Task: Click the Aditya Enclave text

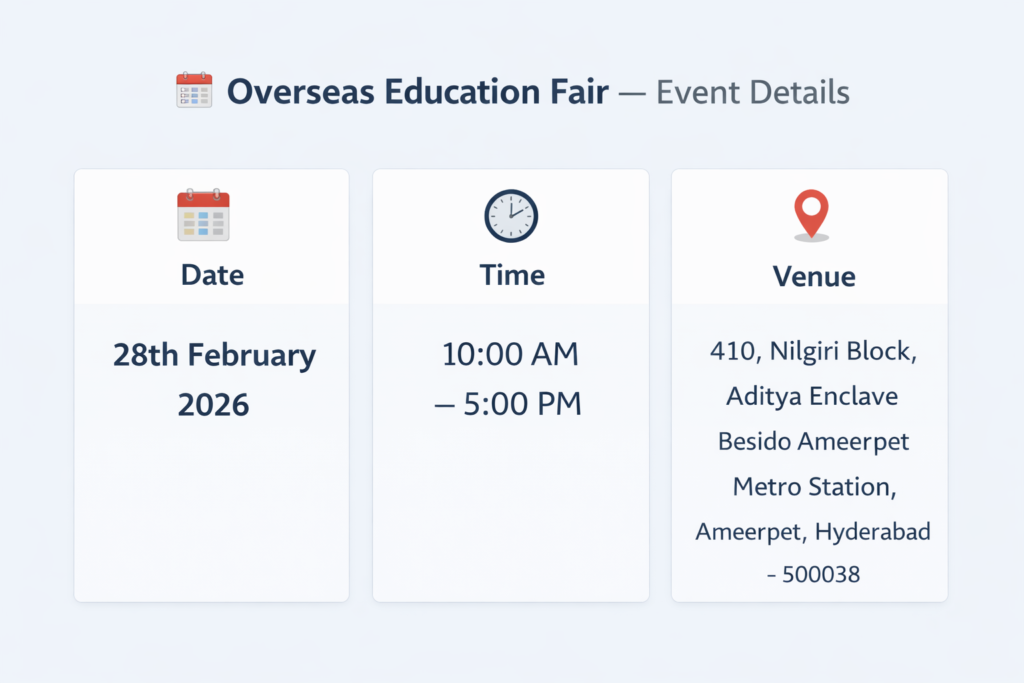Action: point(811,396)
